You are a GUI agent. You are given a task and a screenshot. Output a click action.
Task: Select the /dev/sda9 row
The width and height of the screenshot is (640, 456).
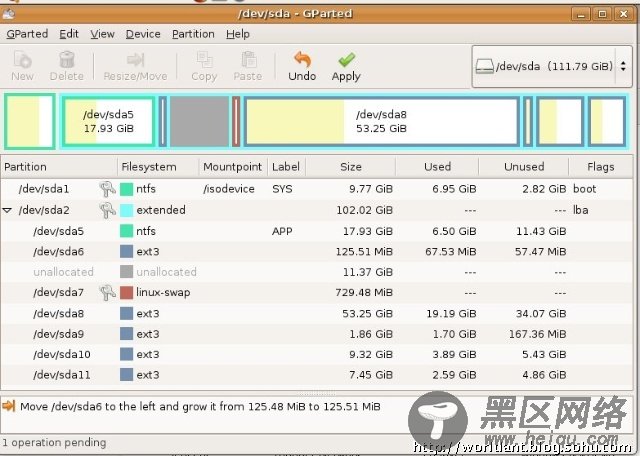pyautogui.click(x=317, y=334)
